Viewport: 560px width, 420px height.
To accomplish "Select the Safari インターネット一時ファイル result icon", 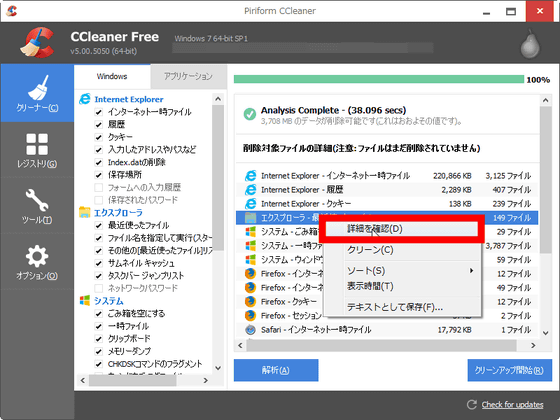I will click(x=250, y=329).
